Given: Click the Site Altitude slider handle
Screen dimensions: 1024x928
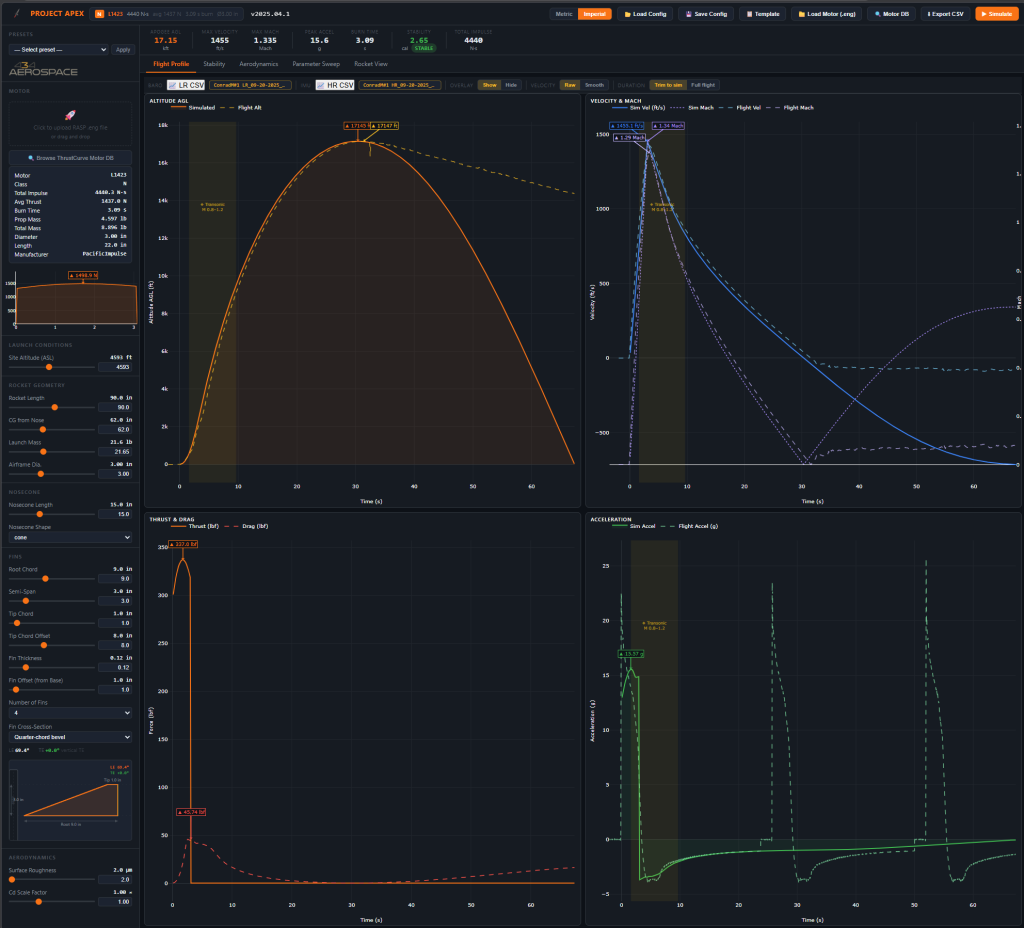Looking at the screenshot, I should click(49, 367).
